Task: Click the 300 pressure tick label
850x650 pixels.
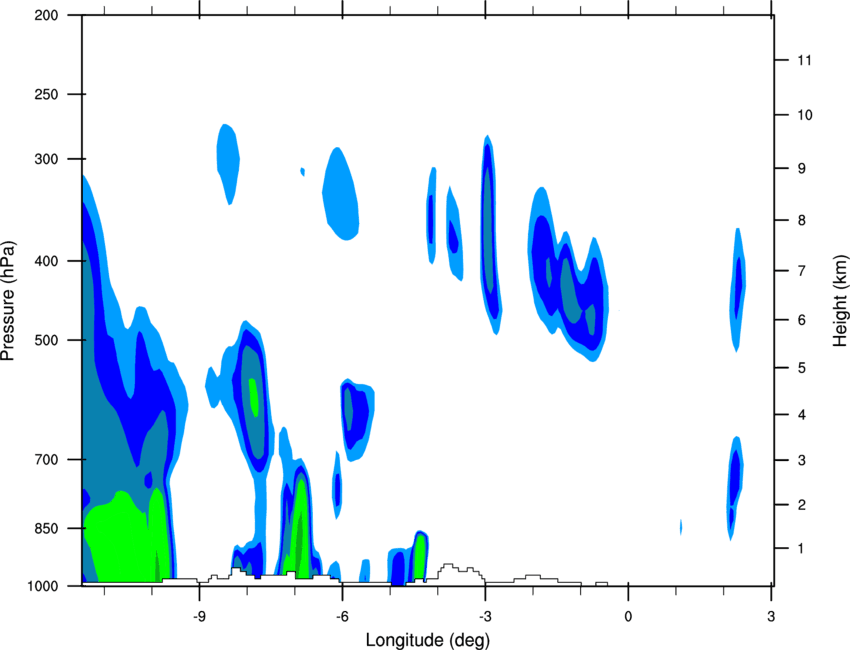Action: pyautogui.click(x=46, y=159)
